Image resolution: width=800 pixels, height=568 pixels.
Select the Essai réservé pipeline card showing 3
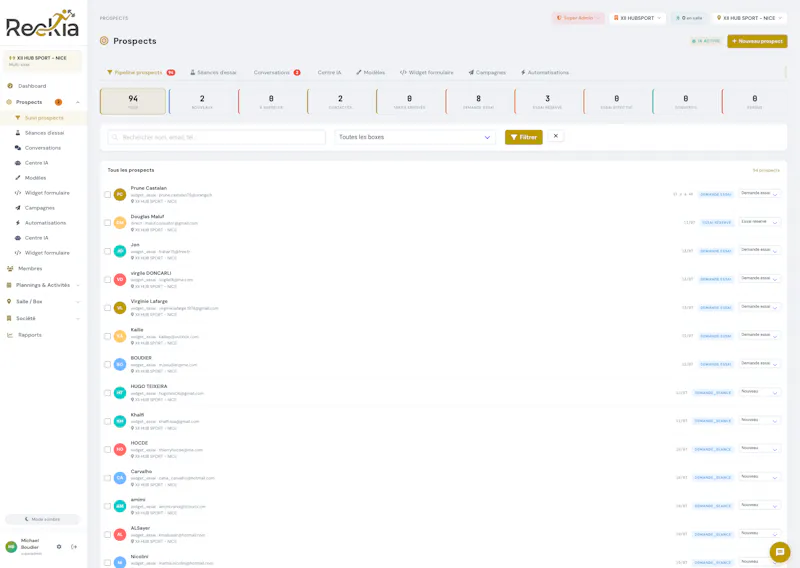click(x=547, y=101)
